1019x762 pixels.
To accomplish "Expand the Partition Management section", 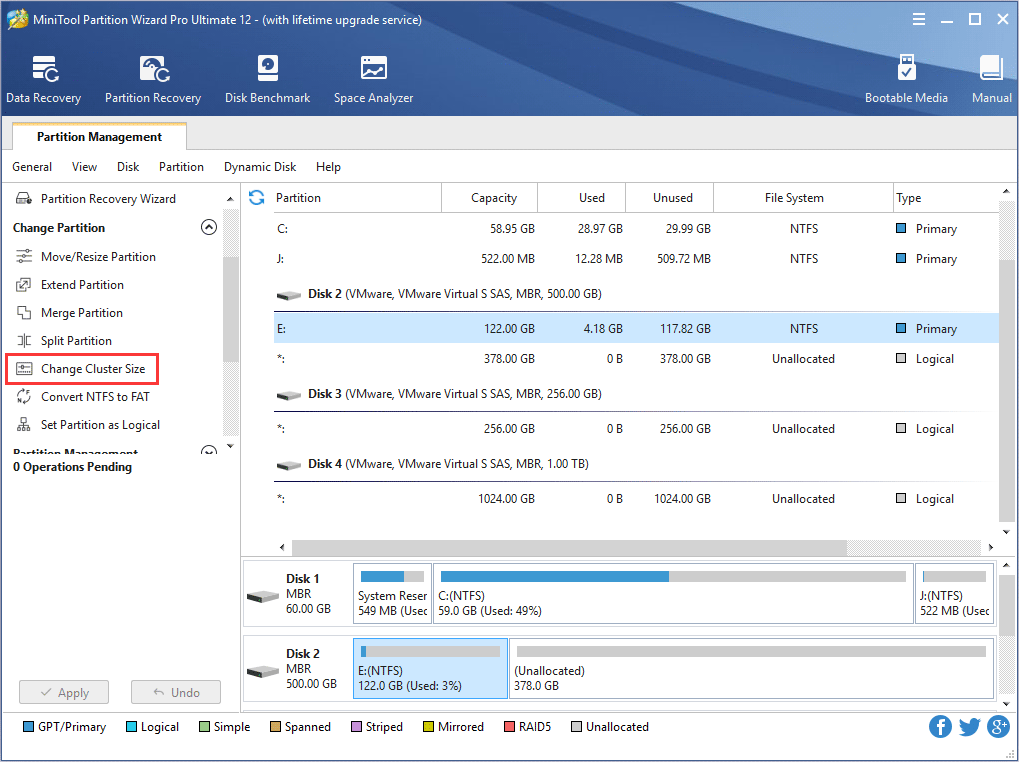I will (x=208, y=450).
